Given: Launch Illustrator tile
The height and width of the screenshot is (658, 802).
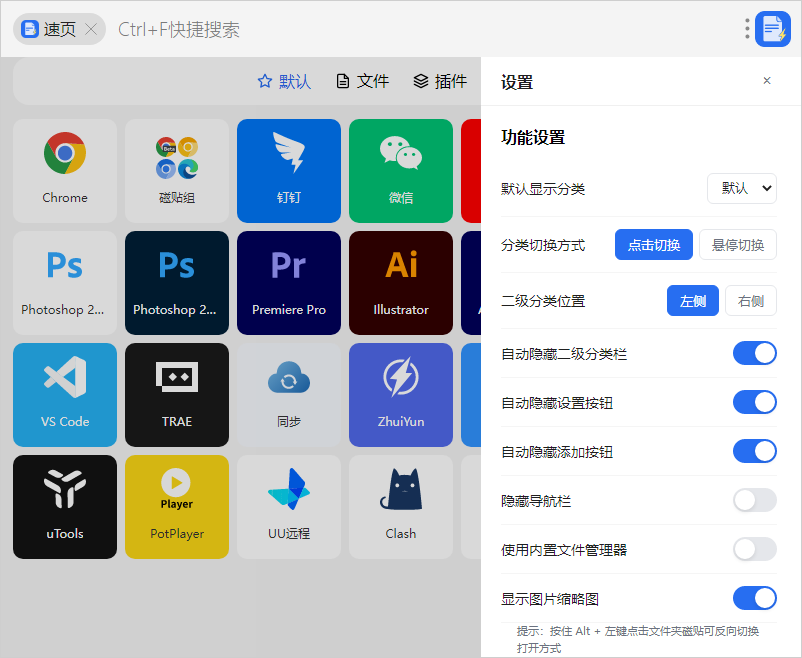Looking at the screenshot, I should tap(401, 283).
